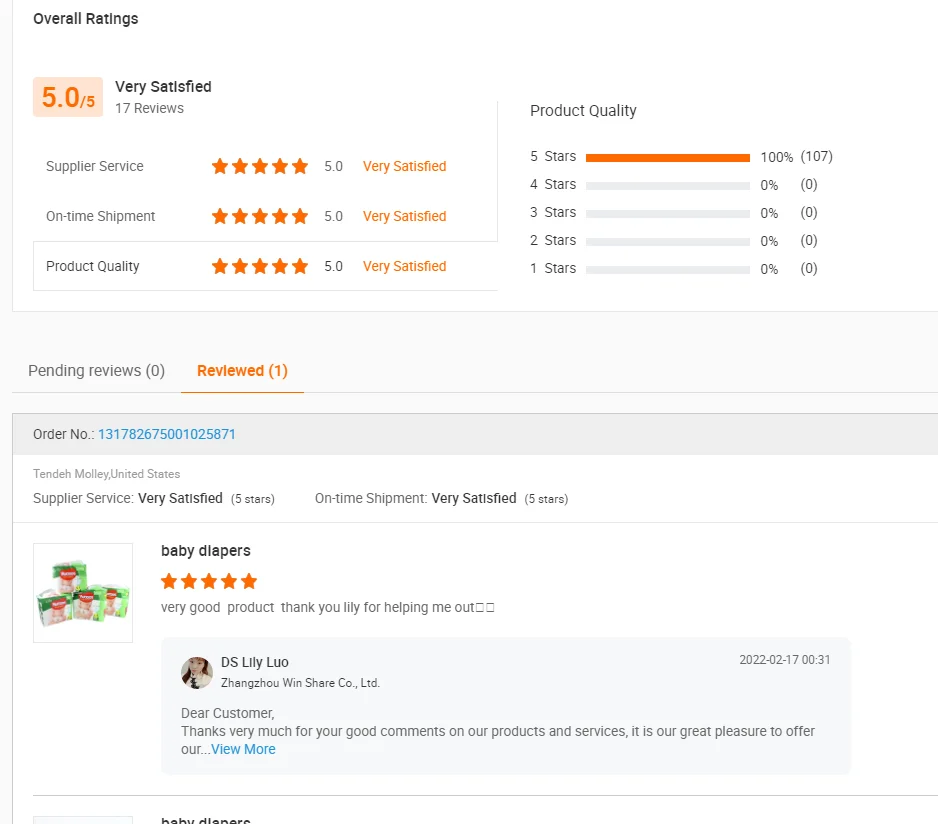Viewport: 938px width, 824px height.
Task: Click the 4 Stars rating bar
Action: tap(667, 185)
